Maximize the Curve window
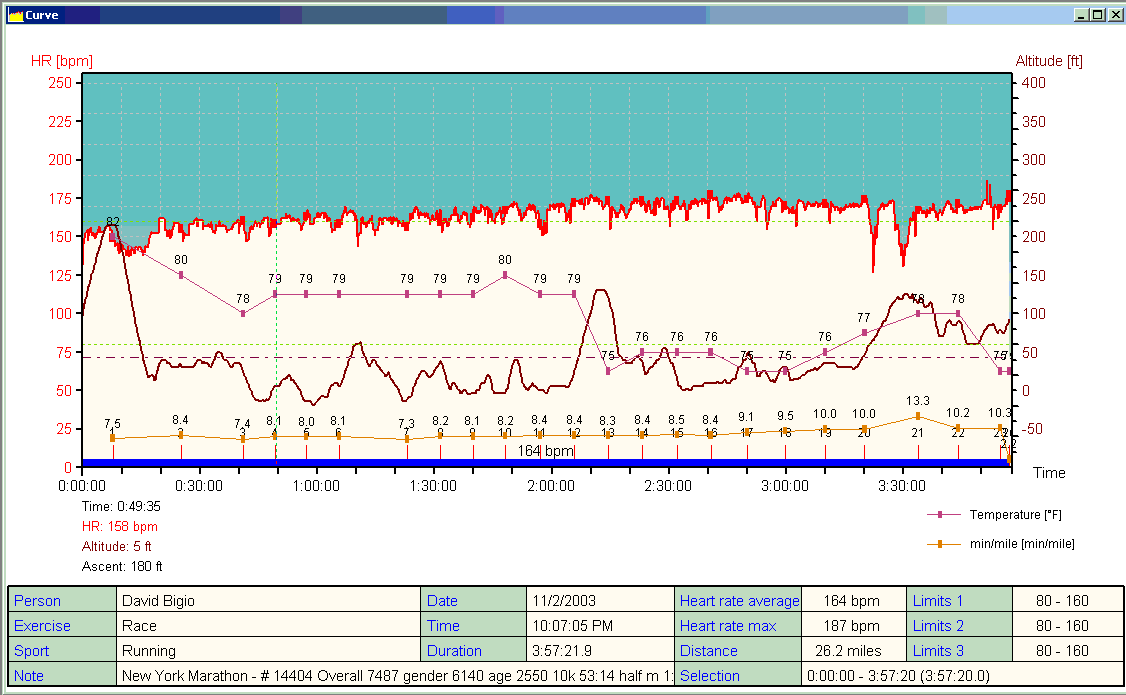 pyautogui.click(x=1097, y=15)
